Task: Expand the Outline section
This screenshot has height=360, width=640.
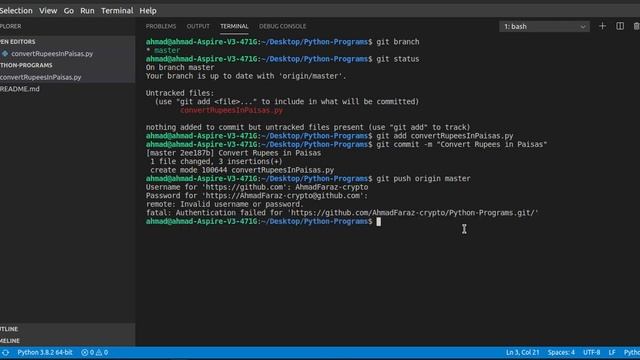Action: coord(9,329)
